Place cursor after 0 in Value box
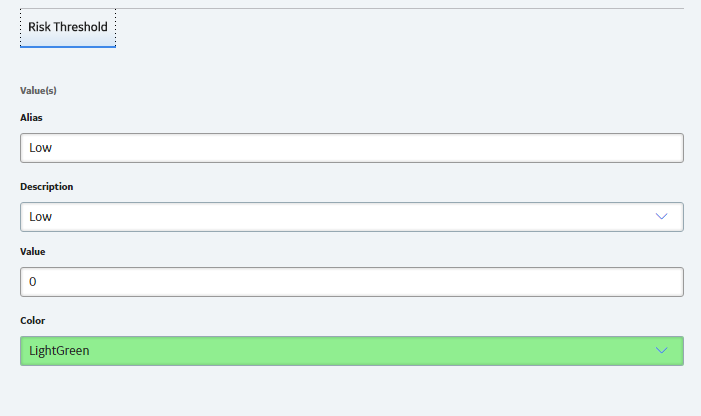This screenshot has height=416, width=701. (37, 282)
